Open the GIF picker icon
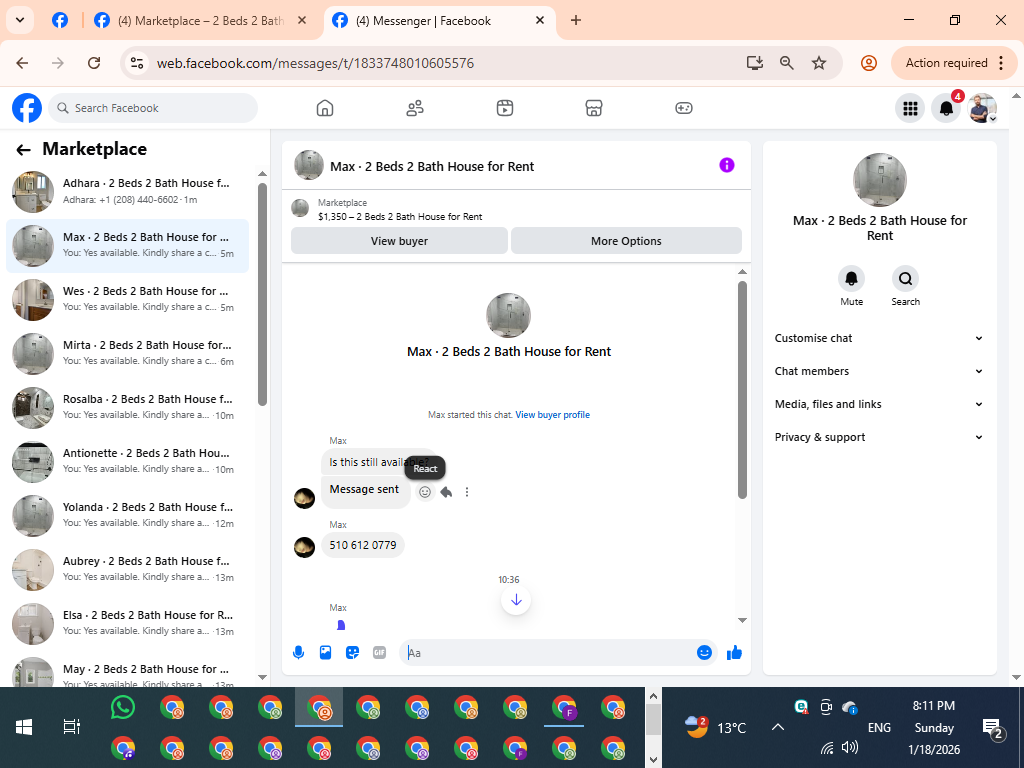Viewport: 1024px width, 768px height. 379,652
